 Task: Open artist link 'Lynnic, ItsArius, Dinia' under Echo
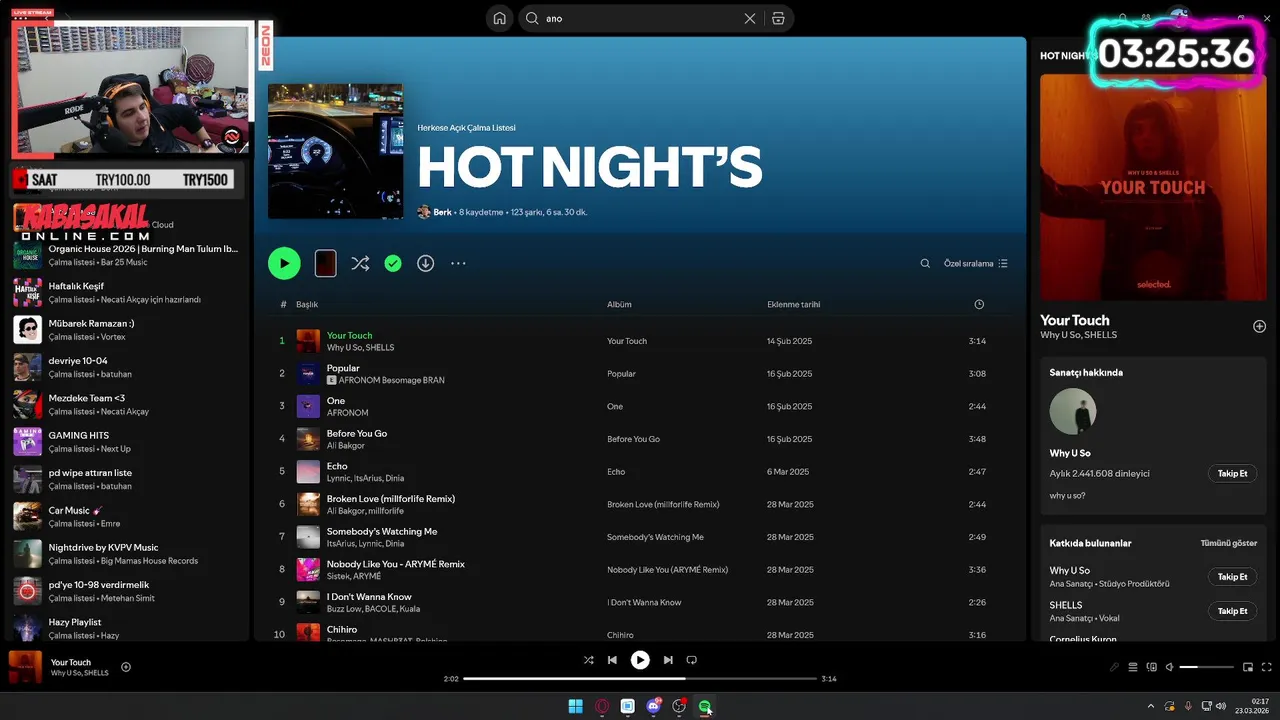click(365, 478)
